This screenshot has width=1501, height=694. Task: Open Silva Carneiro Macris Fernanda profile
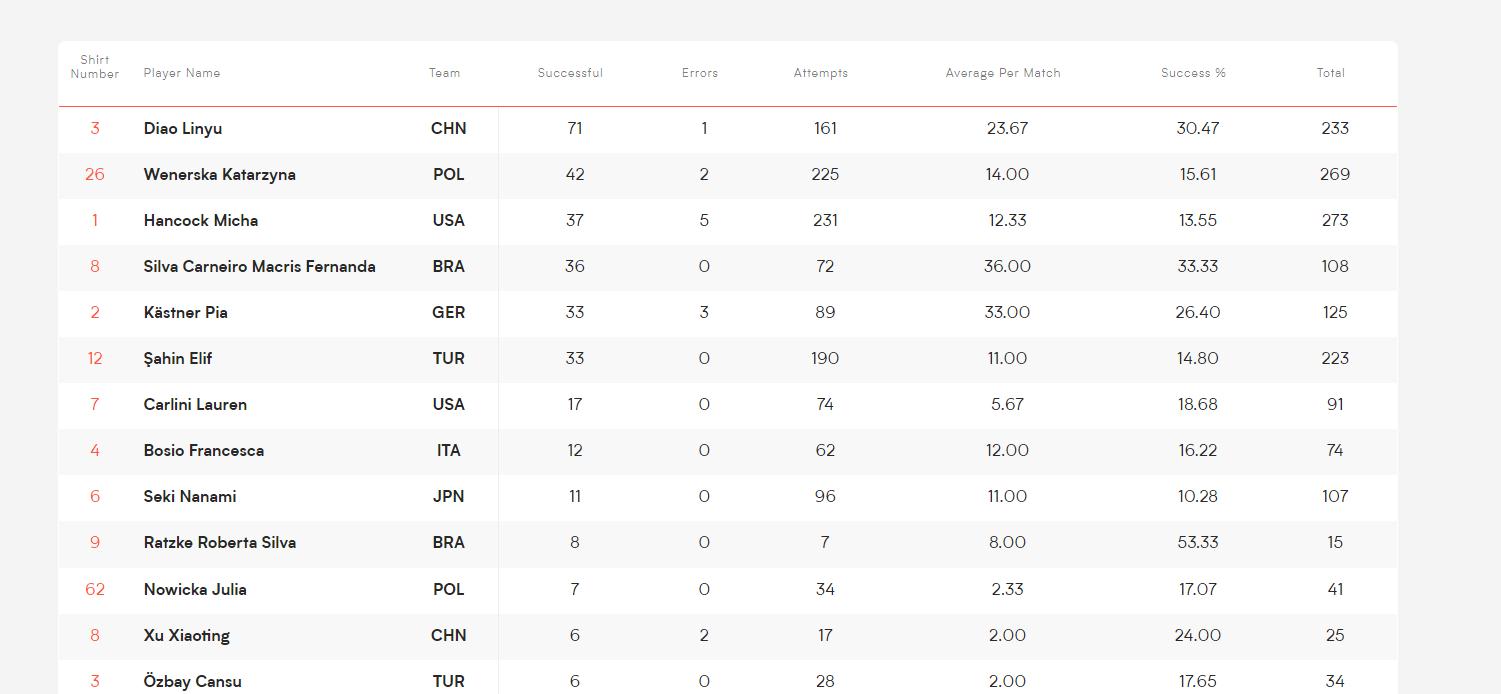click(x=260, y=267)
